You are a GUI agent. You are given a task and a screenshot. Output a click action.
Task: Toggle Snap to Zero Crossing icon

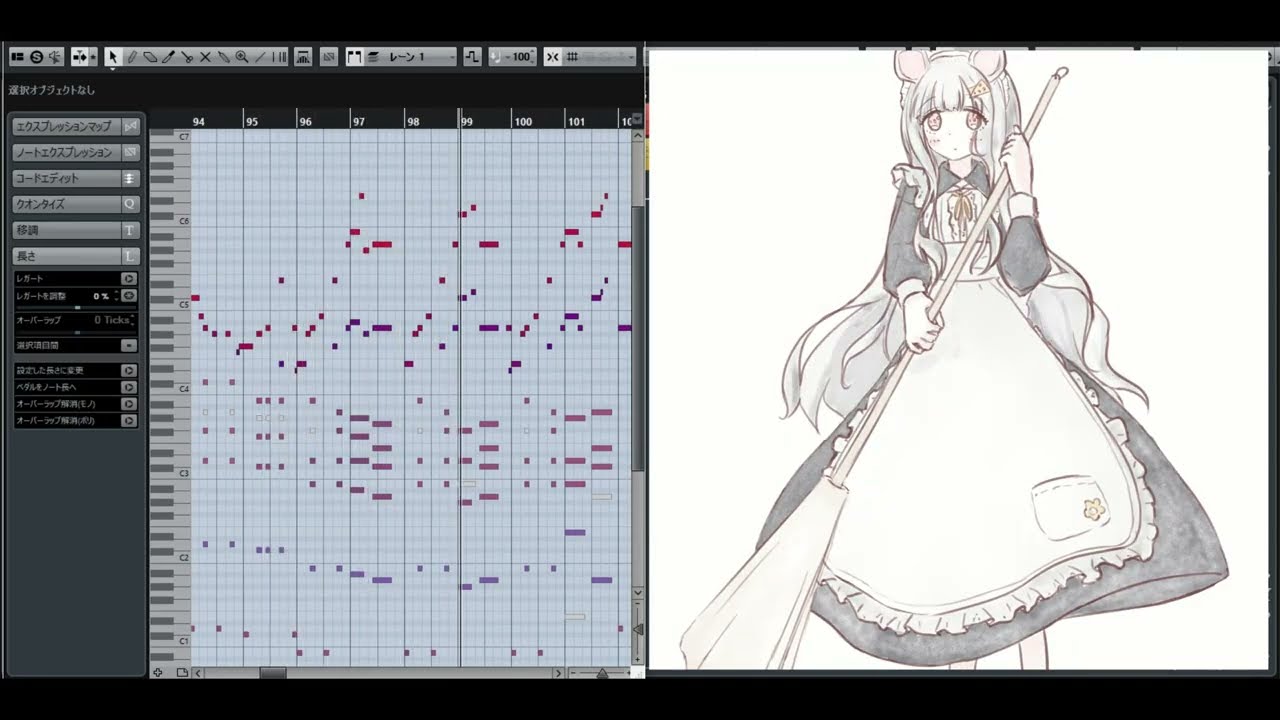(552, 57)
